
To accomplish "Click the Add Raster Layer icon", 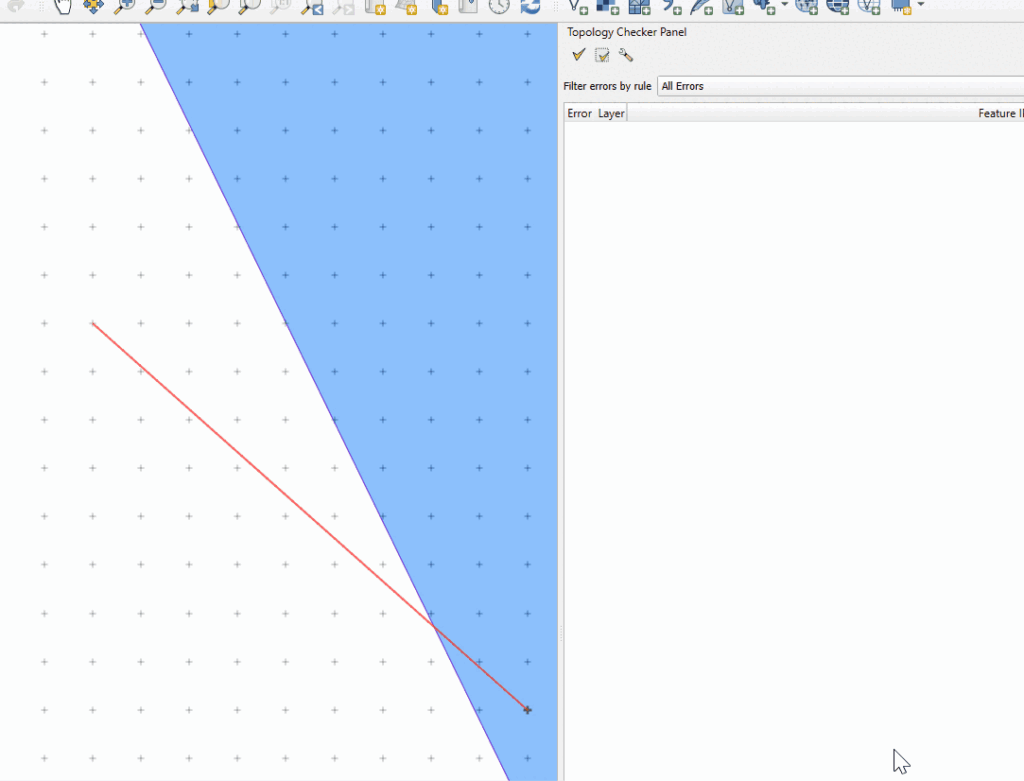I will [x=608, y=6].
